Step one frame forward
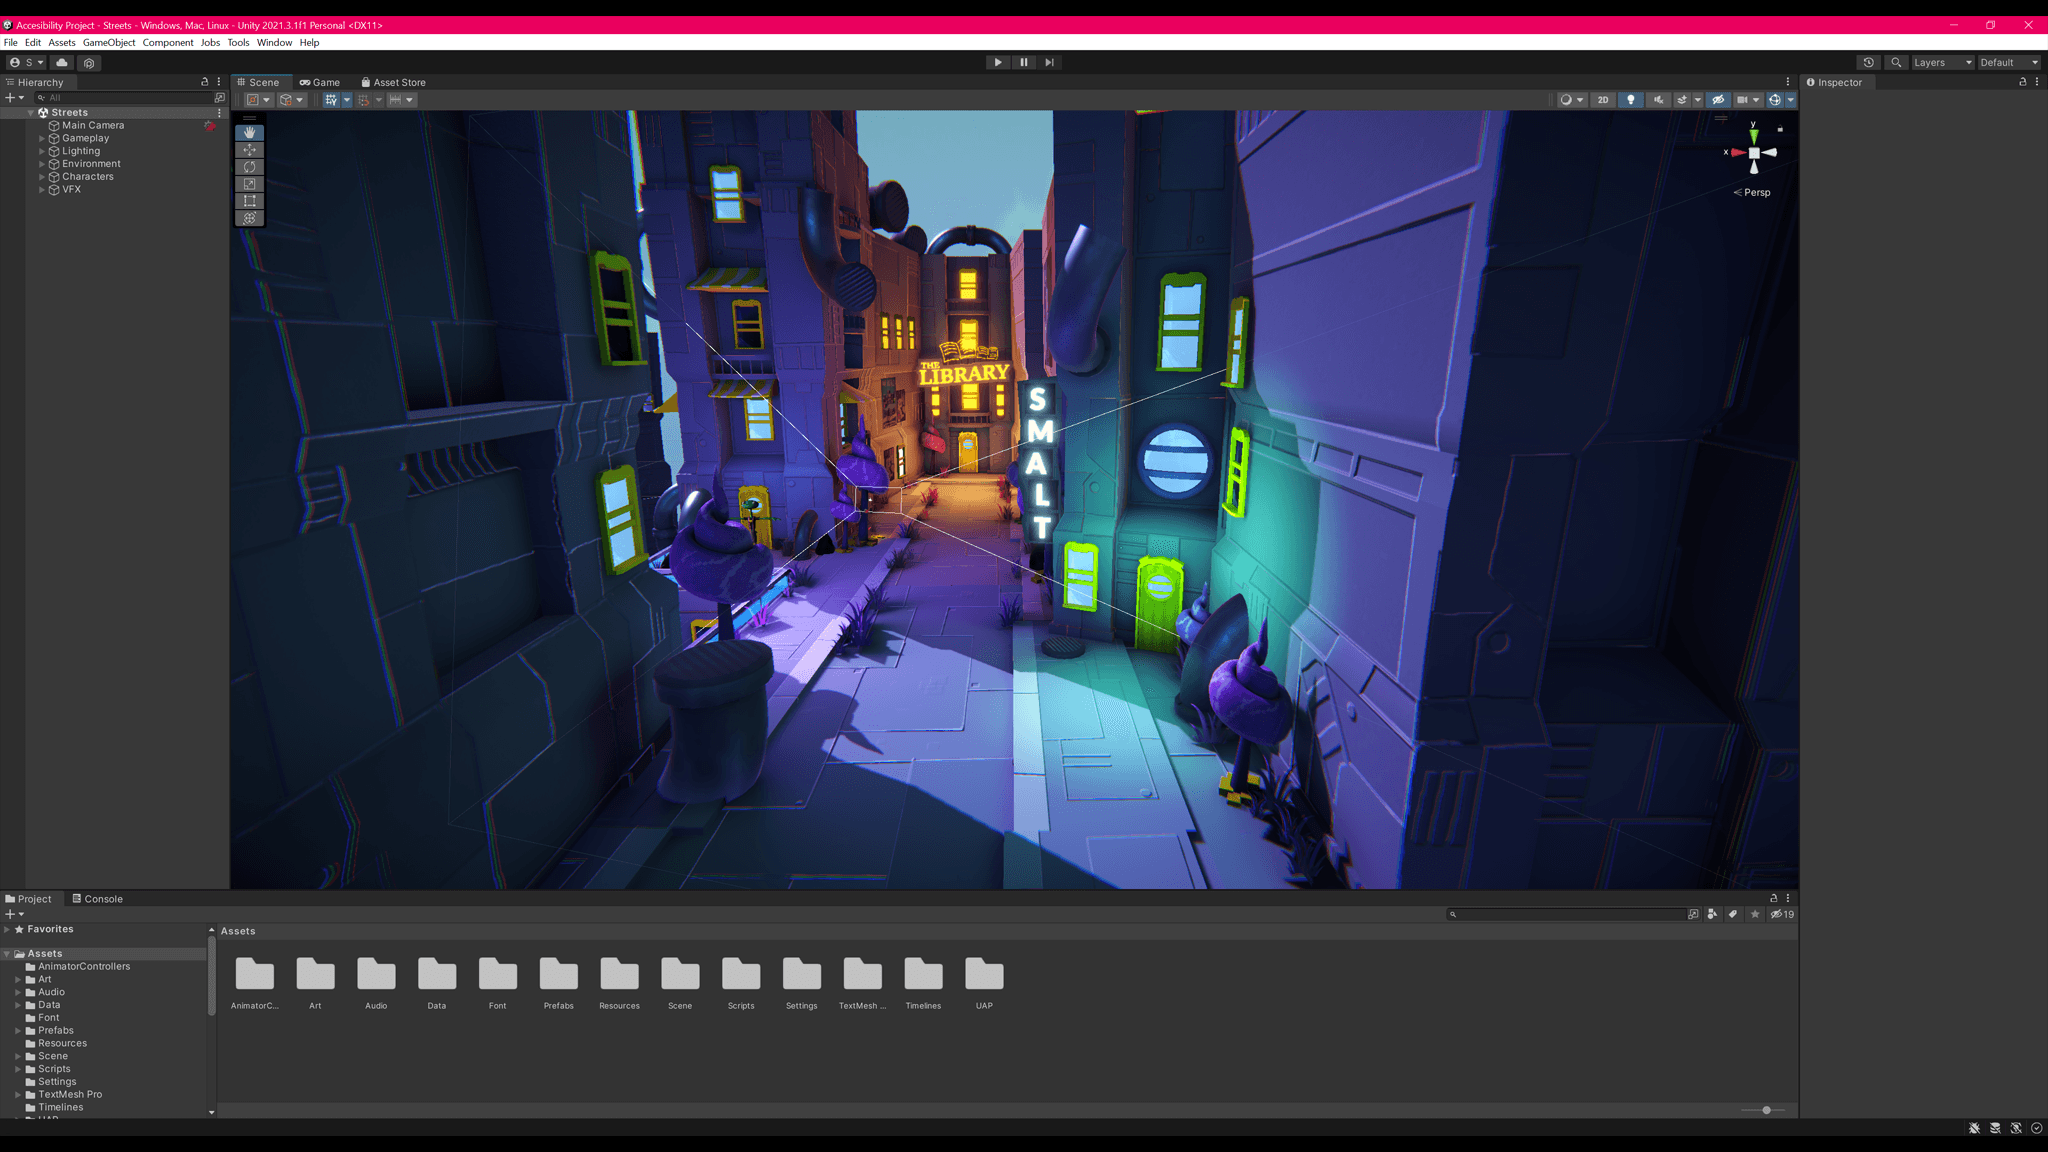Screen dimensions: 2048x1152 pyautogui.click(x=1049, y=62)
